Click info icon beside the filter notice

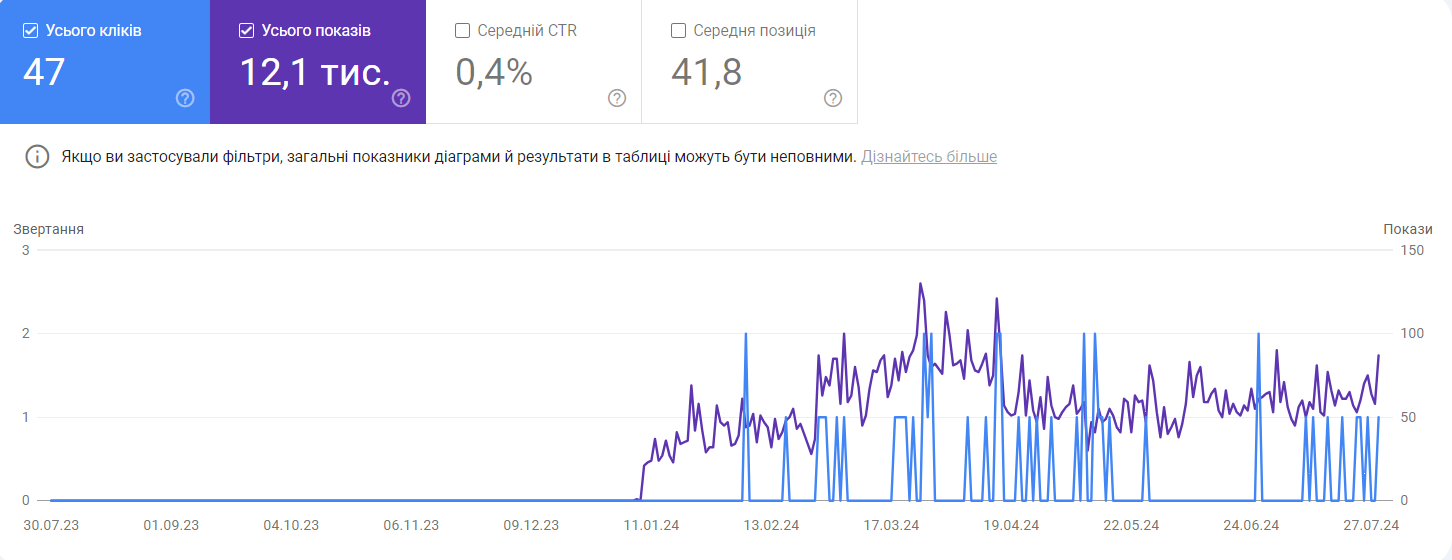coord(37,157)
